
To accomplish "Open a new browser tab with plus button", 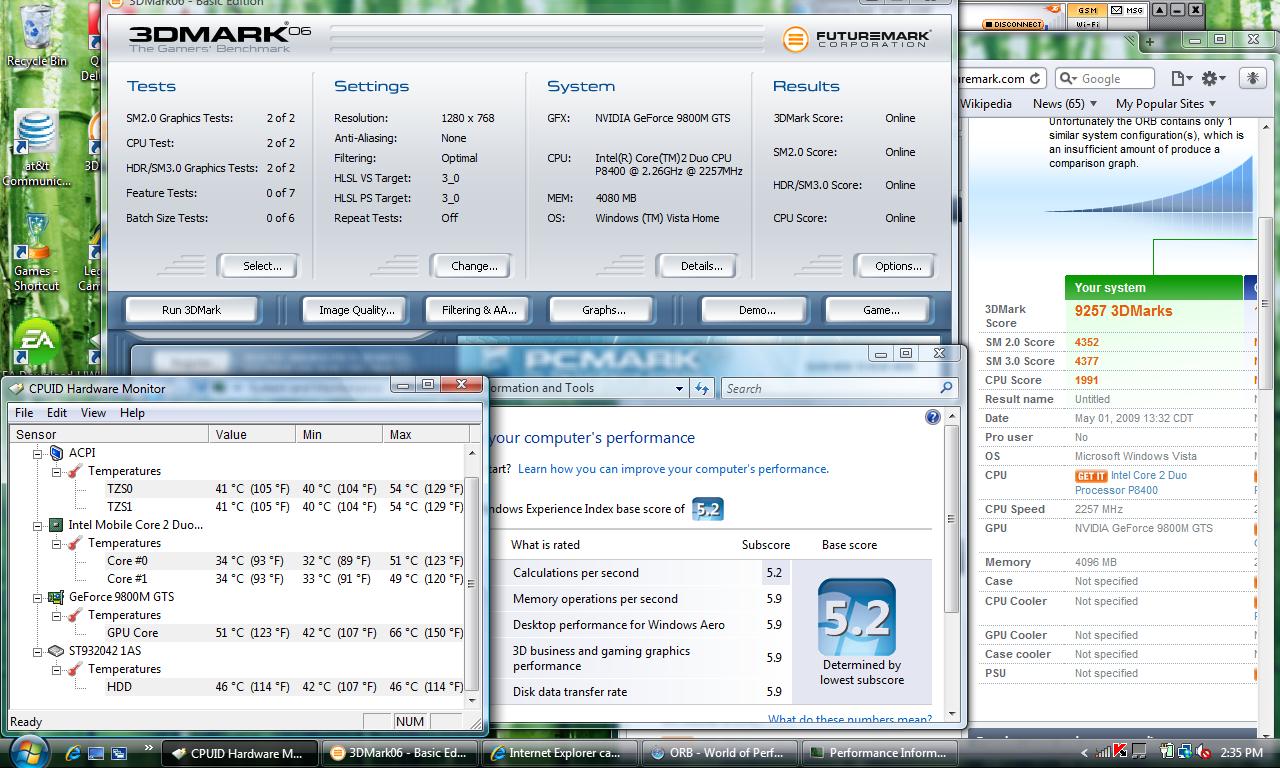I will pos(1150,42).
